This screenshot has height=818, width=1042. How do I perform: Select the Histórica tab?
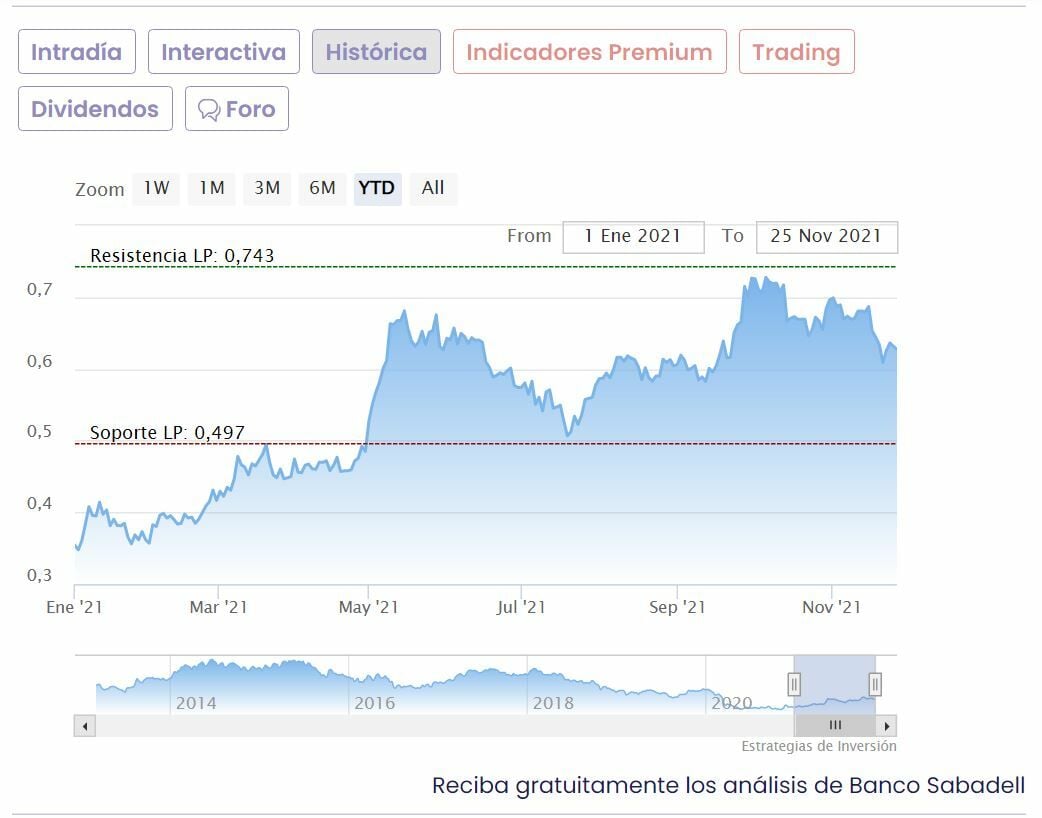pos(376,52)
